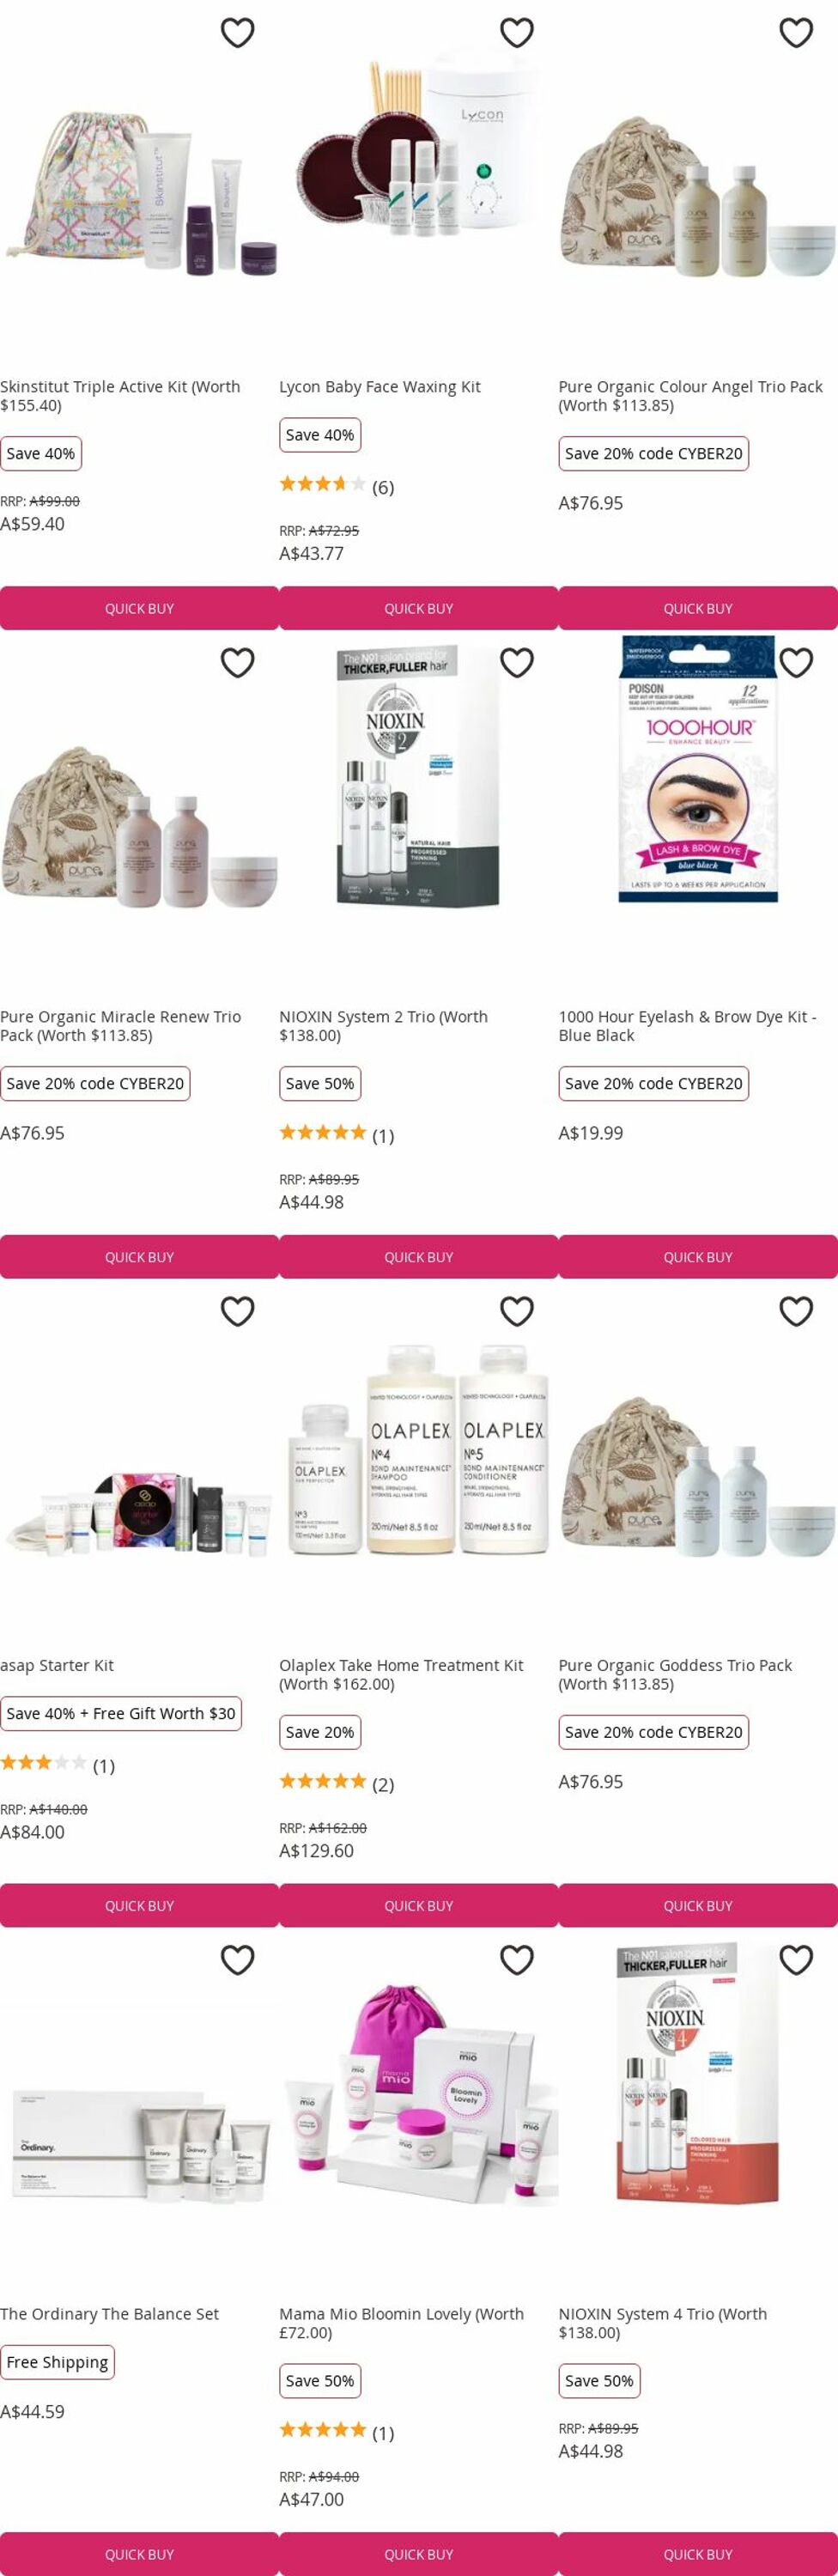Favorite Olaplex Take Home Treatment Kit heart
The image size is (838, 2576).
tap(517, 1311)
